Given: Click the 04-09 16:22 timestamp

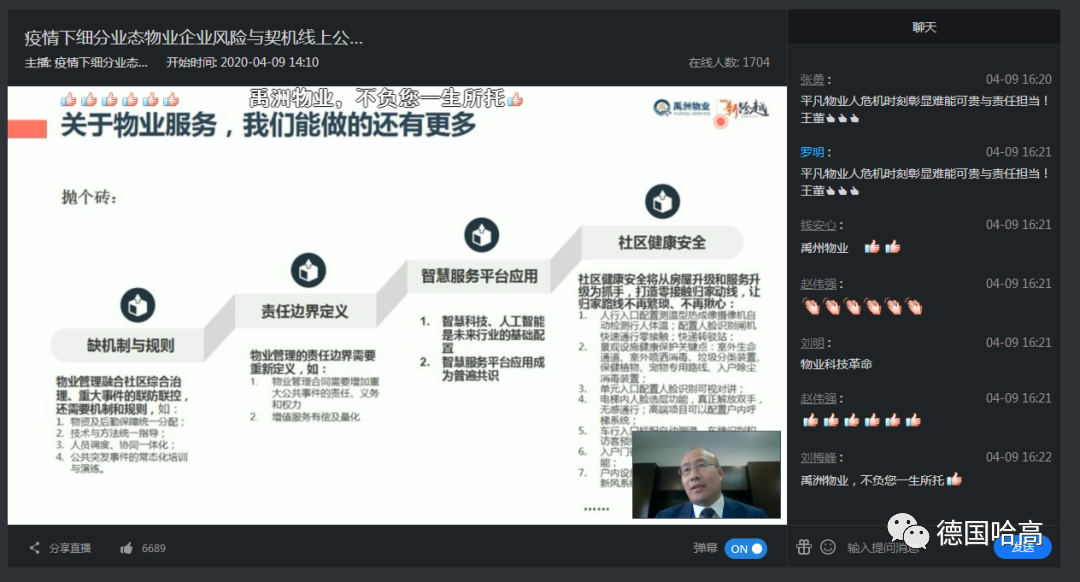Looking at the screenshot, I should click(1019, 457).
